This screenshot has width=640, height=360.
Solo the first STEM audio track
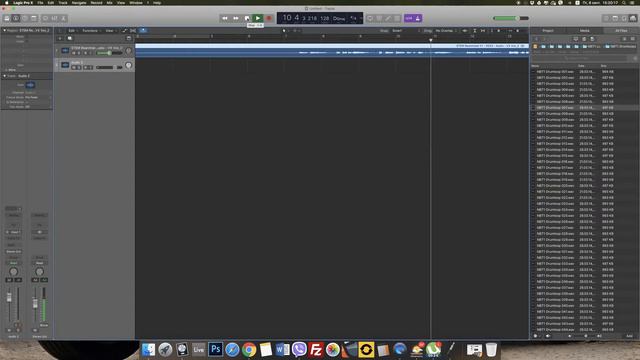coord(79,53)
